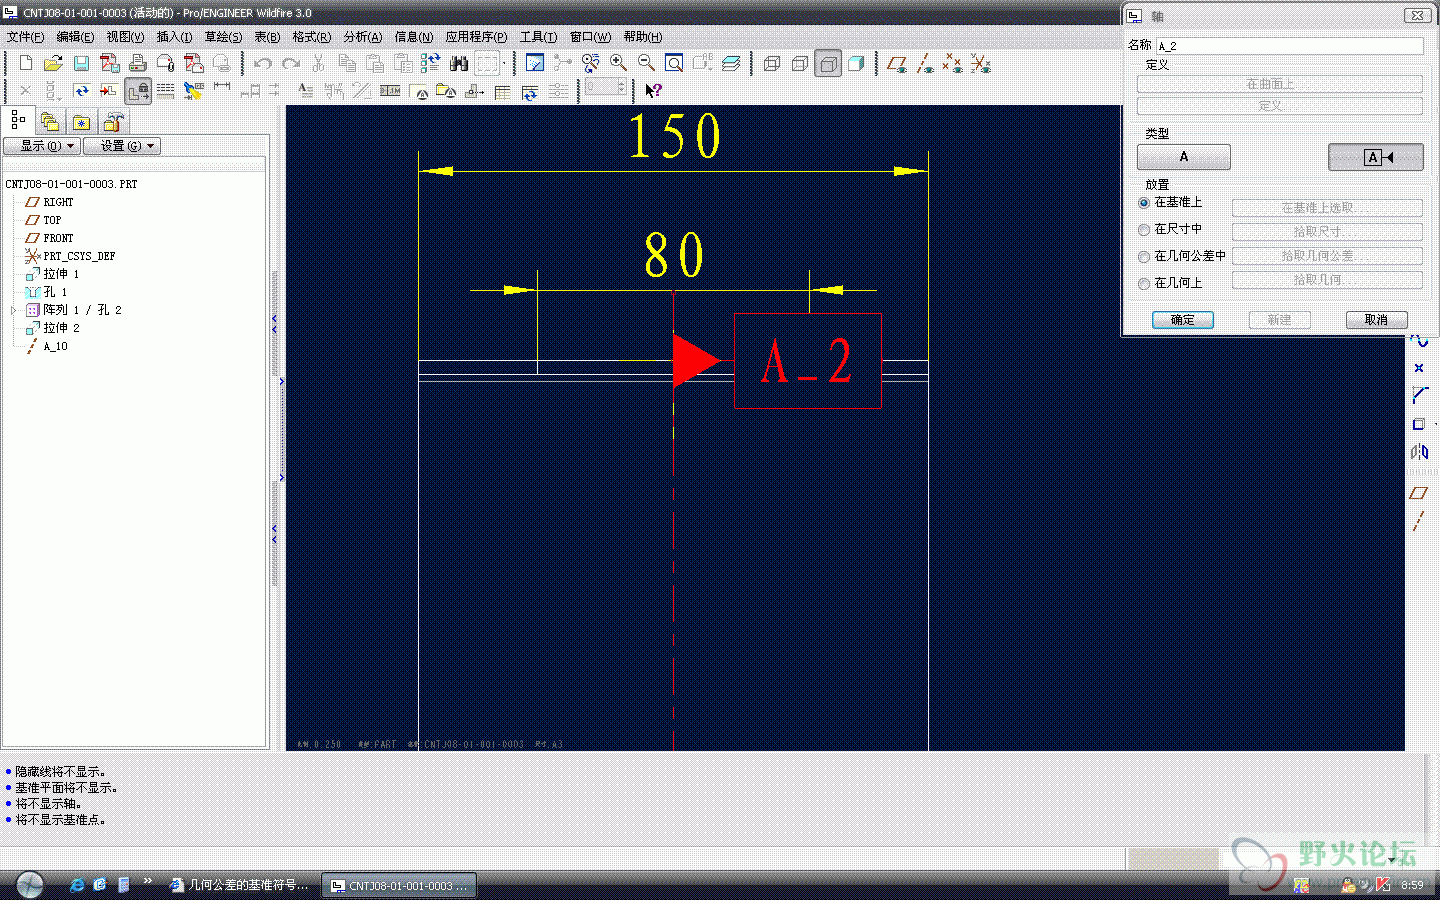This screenshot has width=1440, height=900.
Task: Click the print icon in the toolbar
Action: click(138, 64)
